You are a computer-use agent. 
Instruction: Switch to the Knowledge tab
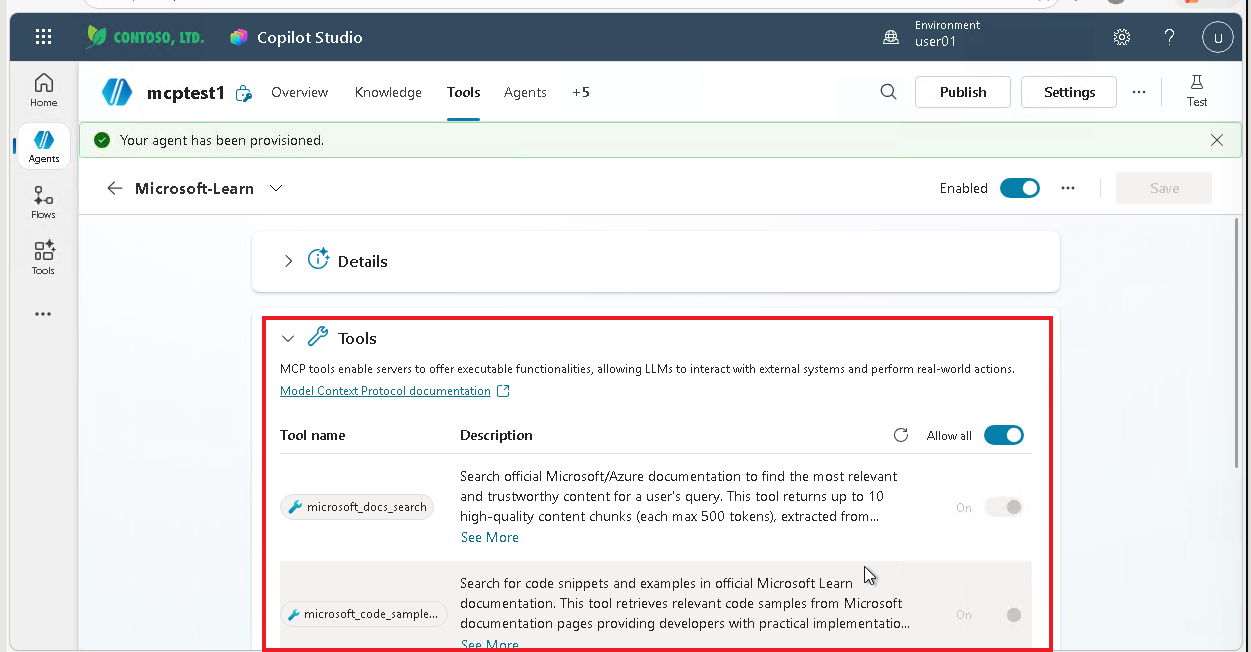tap(388, 92)
